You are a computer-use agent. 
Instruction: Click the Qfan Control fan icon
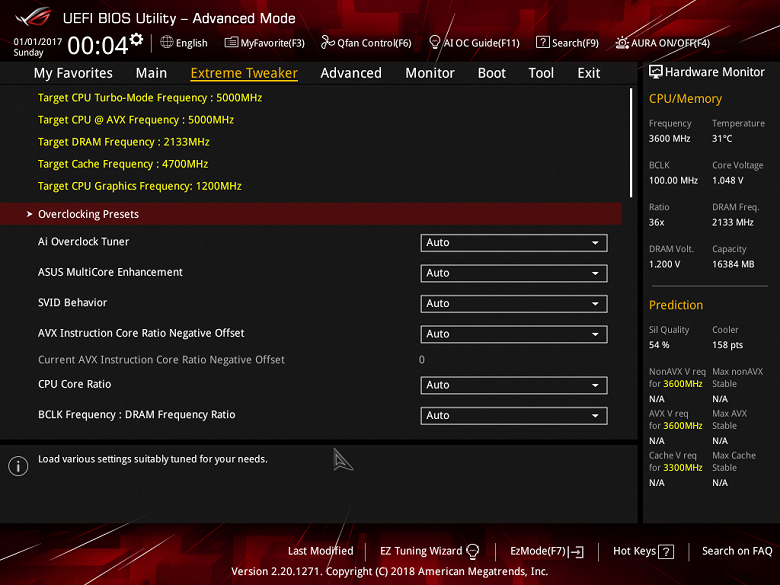(x=327, y=42)
